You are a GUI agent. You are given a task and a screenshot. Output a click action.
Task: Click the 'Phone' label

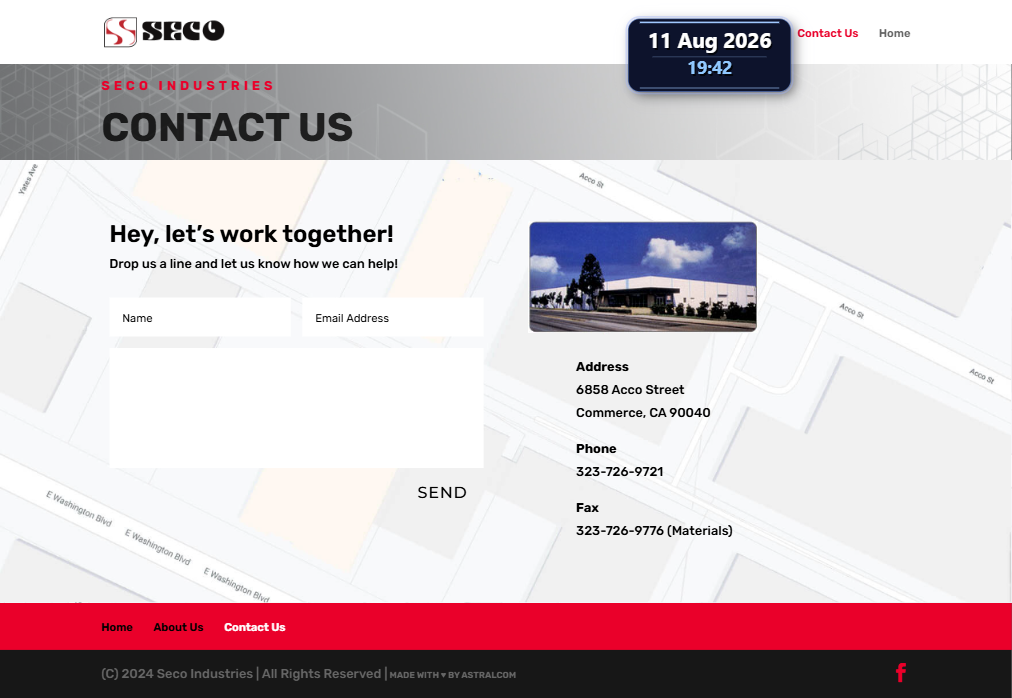point(596,449)
